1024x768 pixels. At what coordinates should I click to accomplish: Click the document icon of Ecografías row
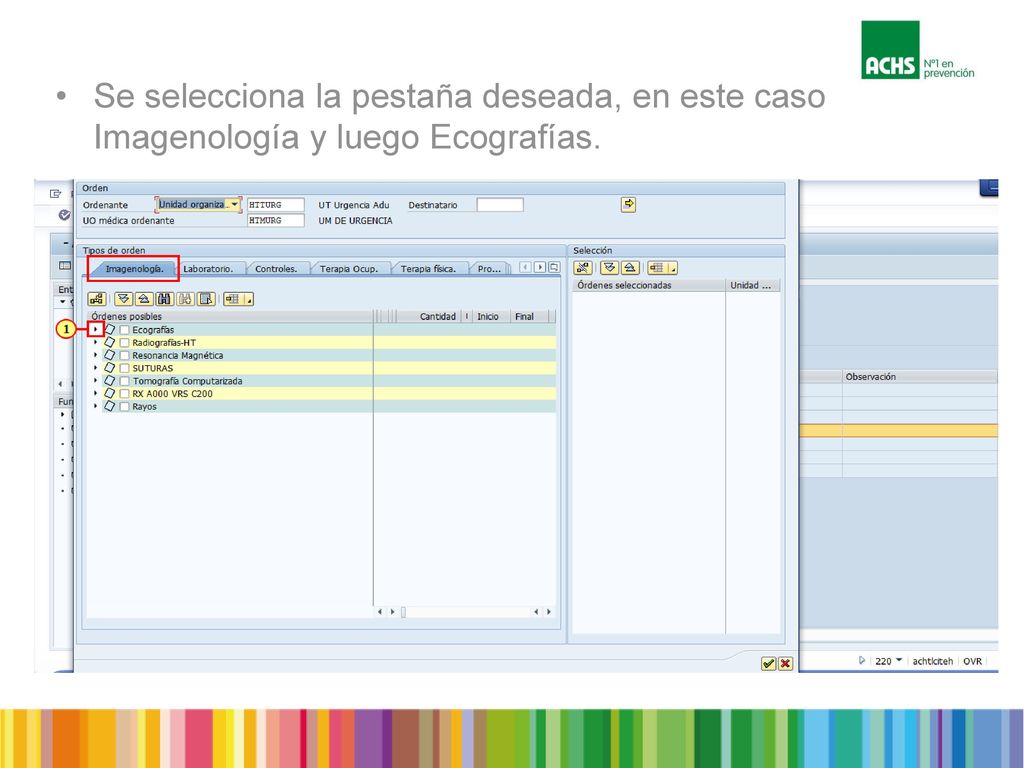coord(110,330)
